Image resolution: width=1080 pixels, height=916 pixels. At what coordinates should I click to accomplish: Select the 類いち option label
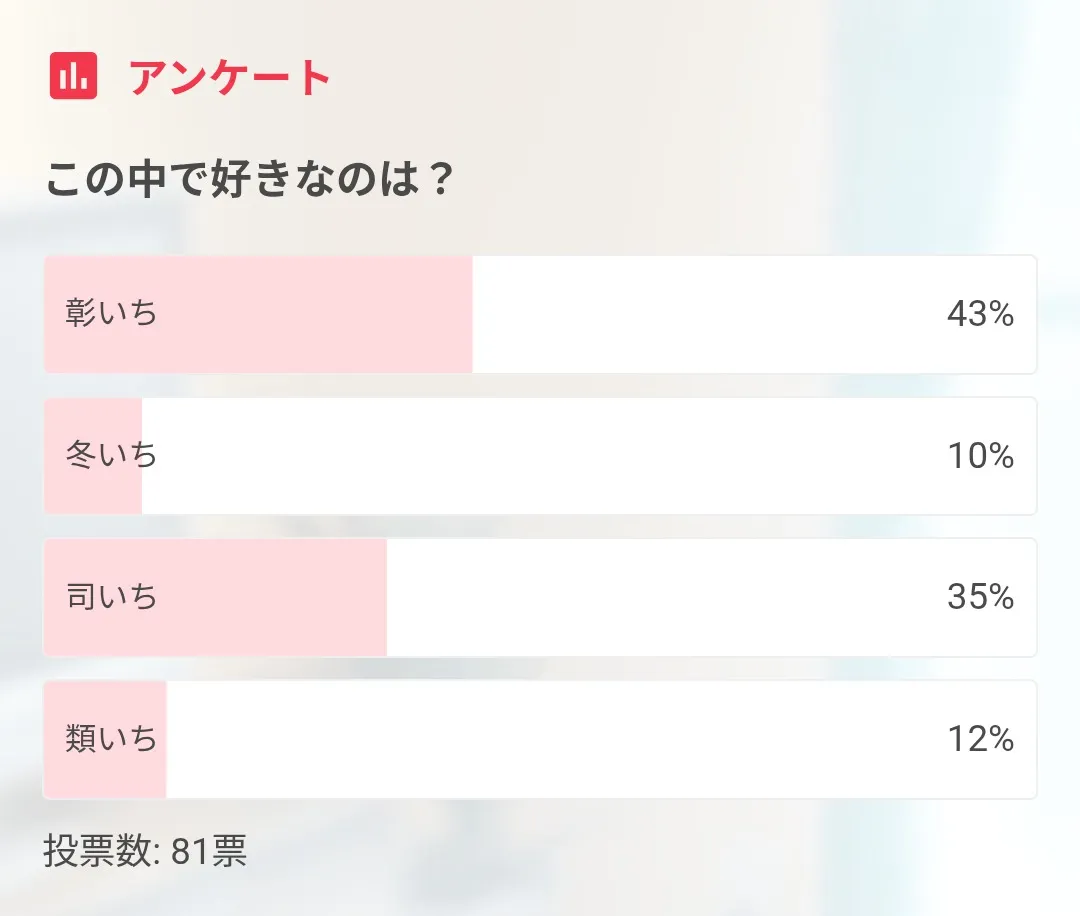pyautogui.click(x=112, y=740)
